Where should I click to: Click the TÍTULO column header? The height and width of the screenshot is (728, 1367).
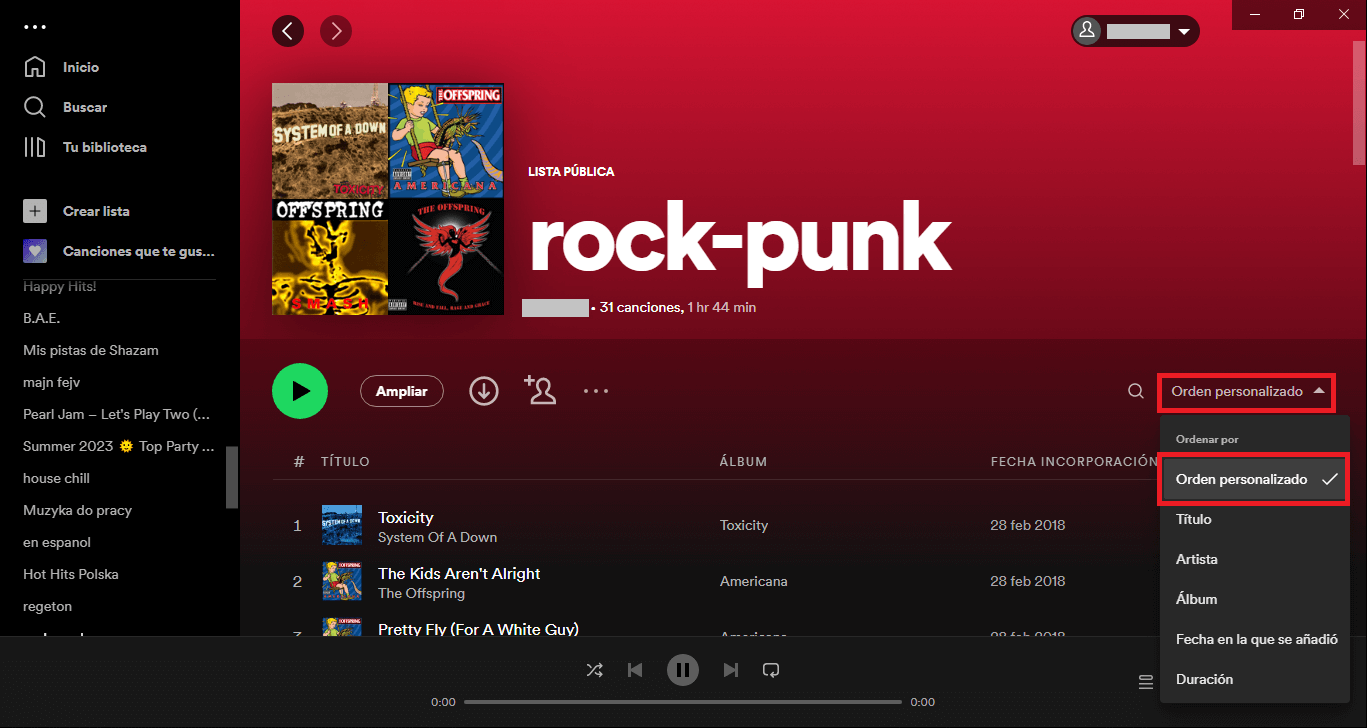[345, 462]
